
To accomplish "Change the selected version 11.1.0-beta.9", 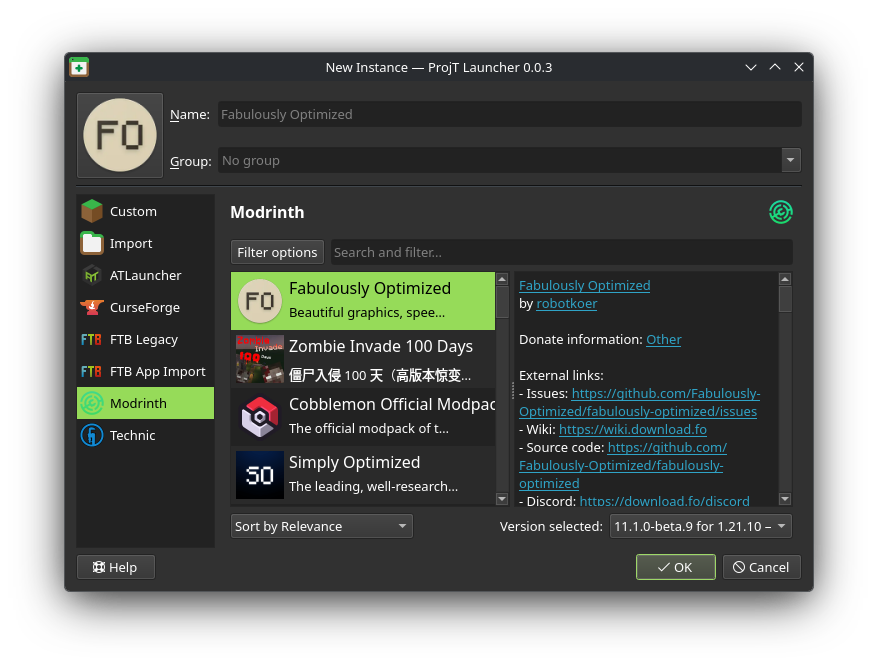I will point(700,525).
